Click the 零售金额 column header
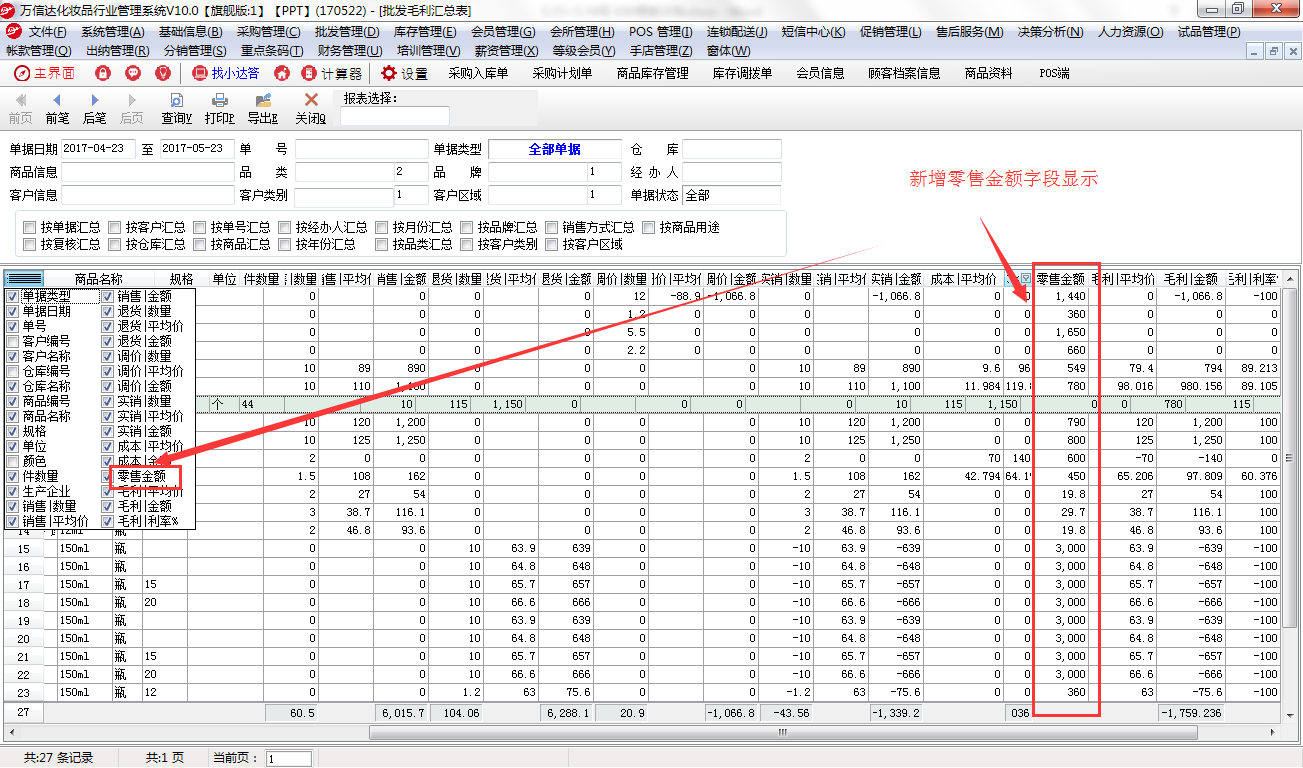The height and width of the screenshot is (768, 1303). coord(1061,278)
